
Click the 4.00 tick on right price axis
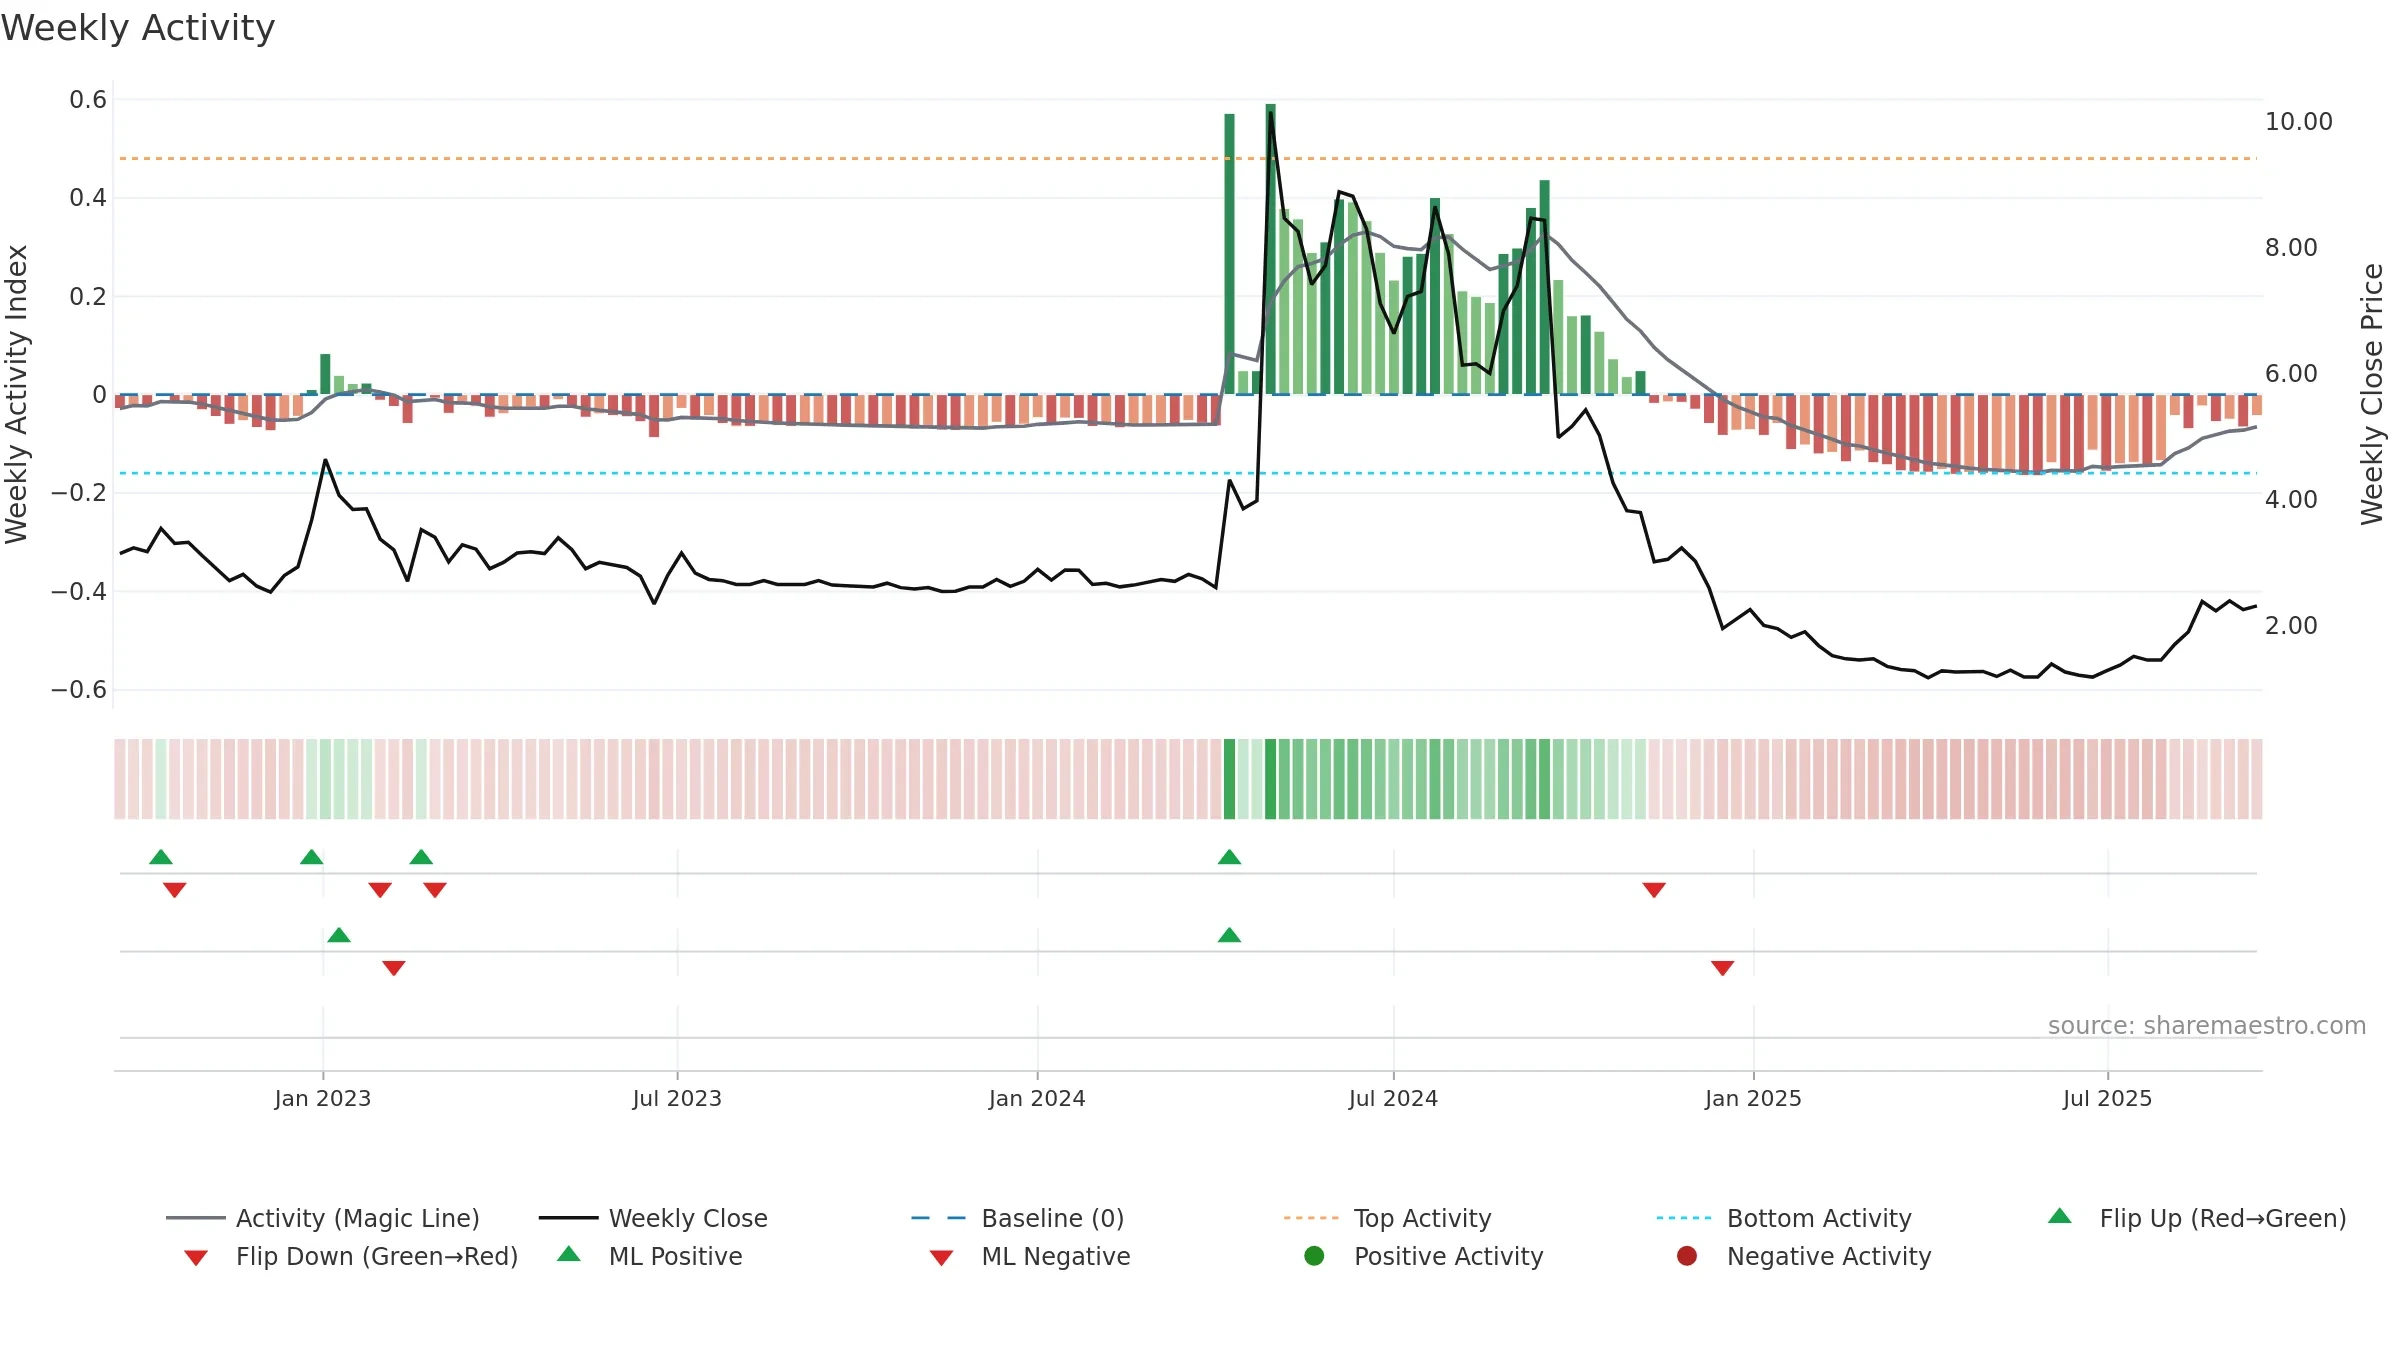2292,500
